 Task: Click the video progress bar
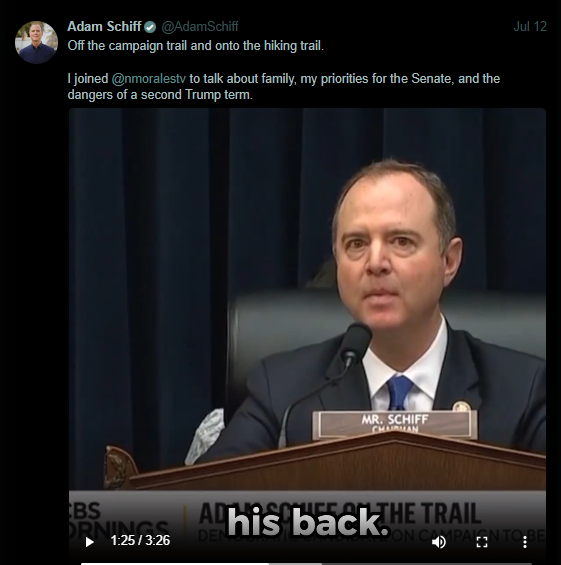[x=306, y=564]
